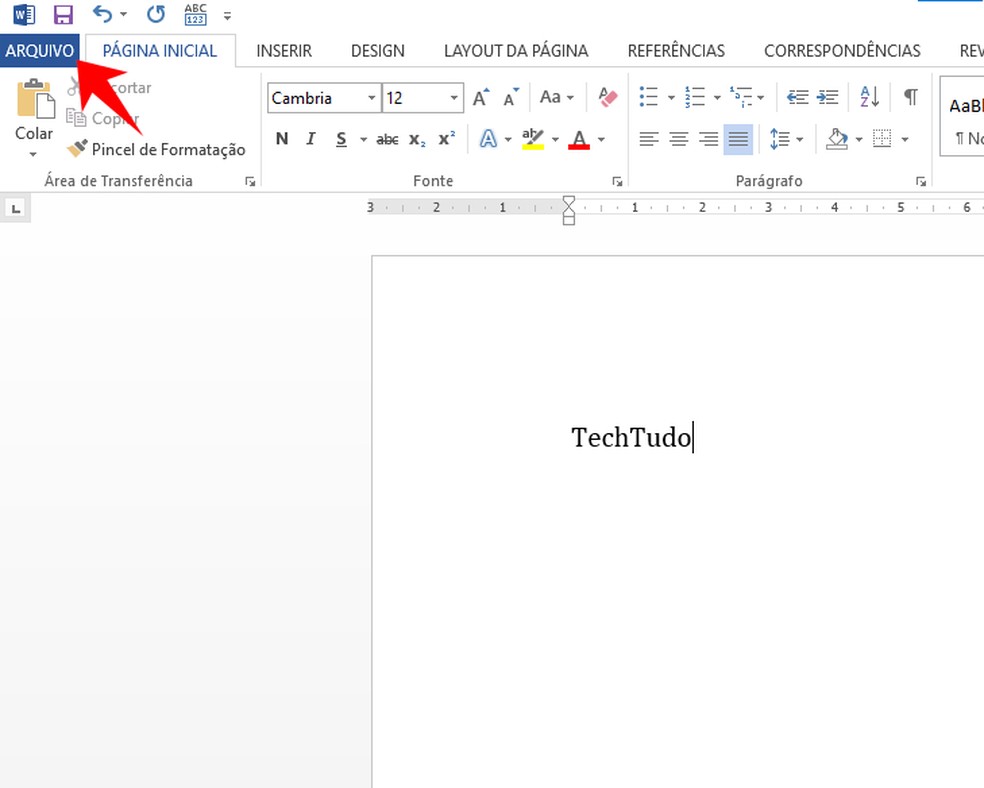The height and width of the screenshot is (788, 984).
Task: Expand the line spacing dropdown
Action: coord(799,140)
